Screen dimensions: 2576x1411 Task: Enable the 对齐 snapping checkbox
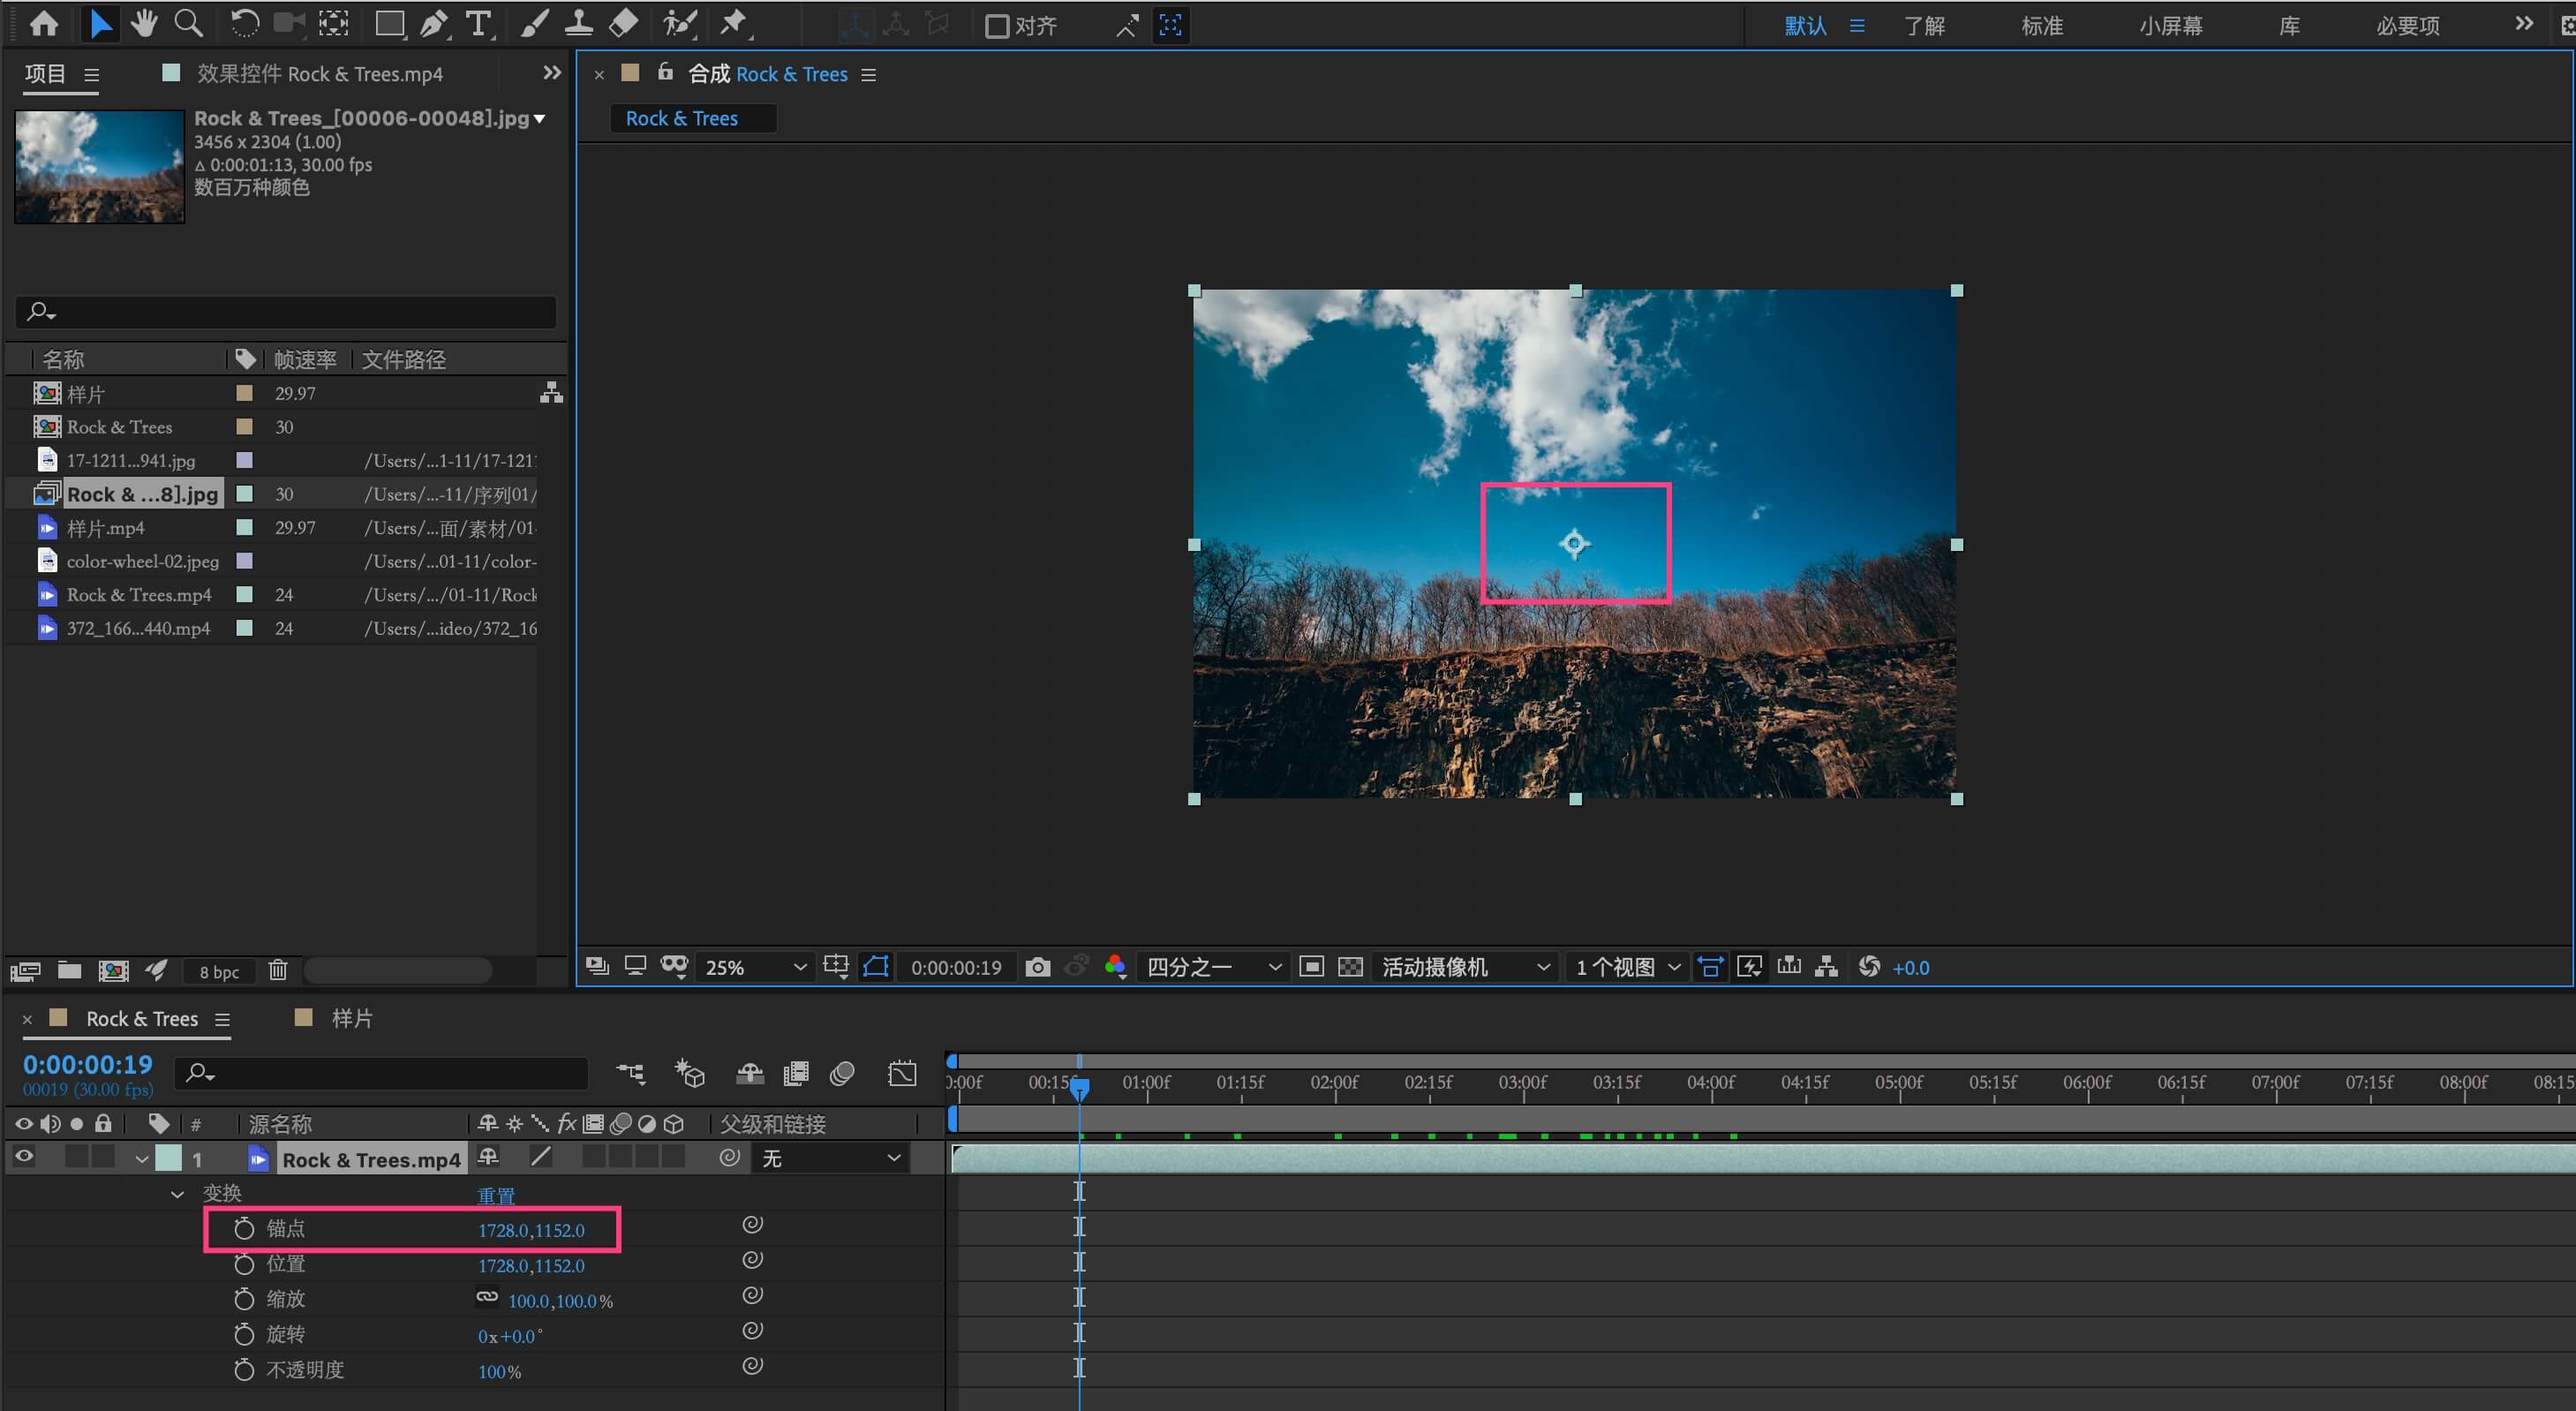pos(996,26)
